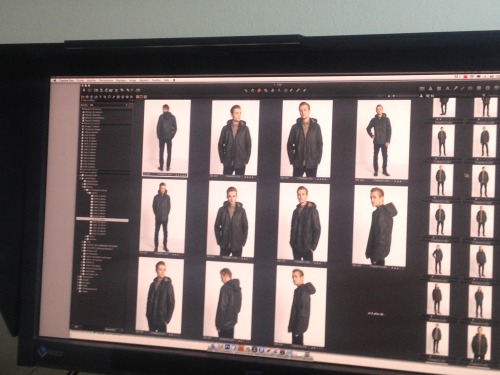Open the Library tool tab with orange folder icon
This screenshot has height=375, width=500.
(x=82, y=97)
